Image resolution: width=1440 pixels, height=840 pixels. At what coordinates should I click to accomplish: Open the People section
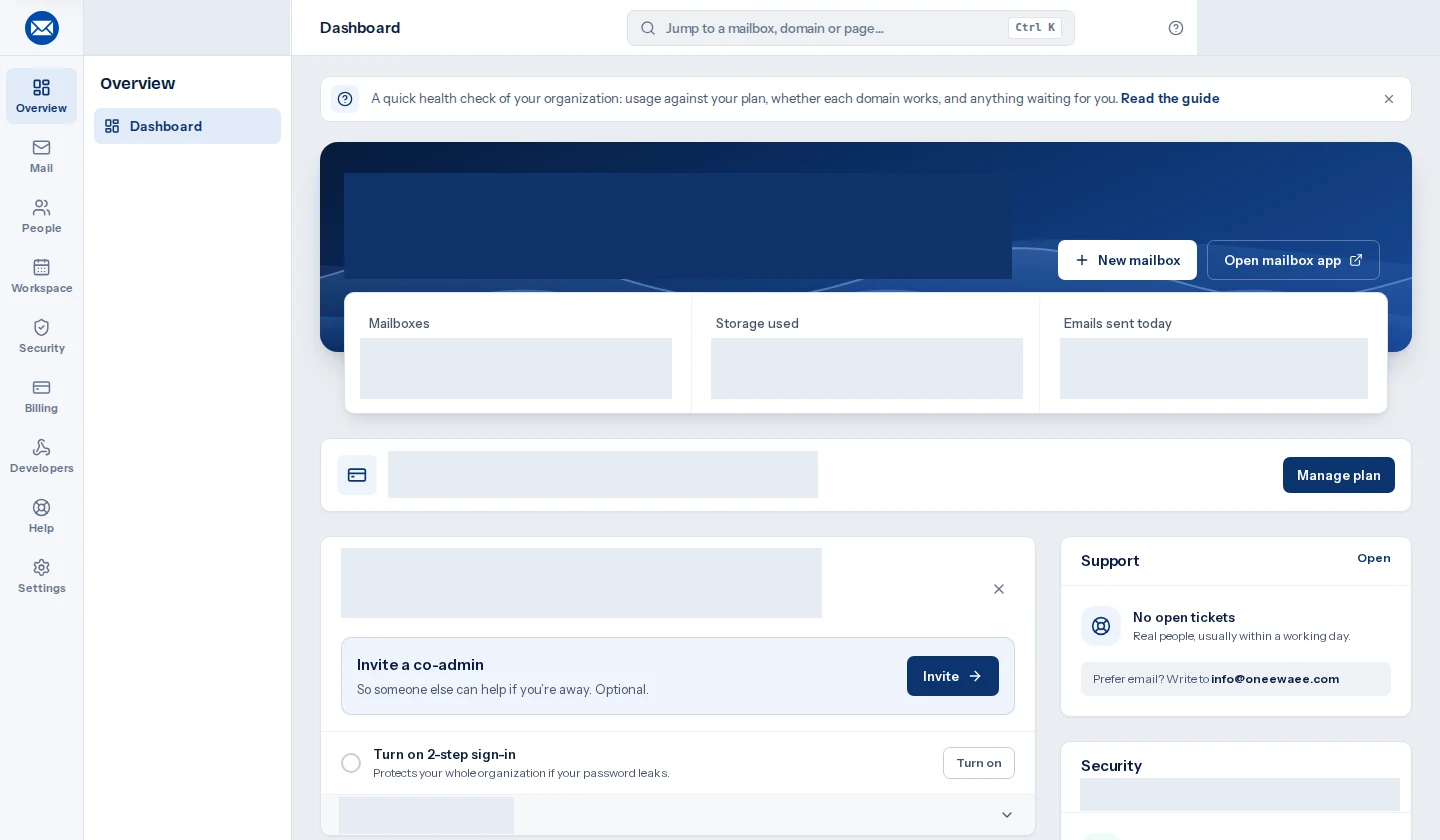click(41, 216)
